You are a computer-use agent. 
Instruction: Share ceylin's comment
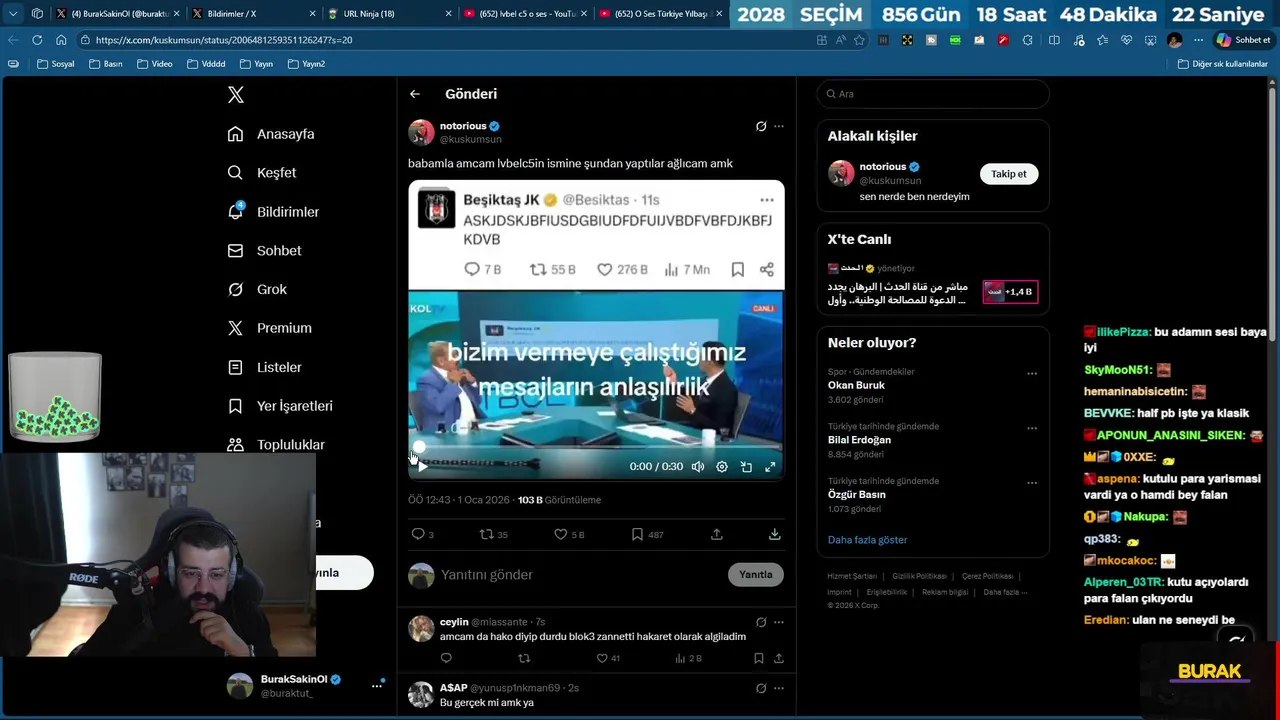(779, 658)
